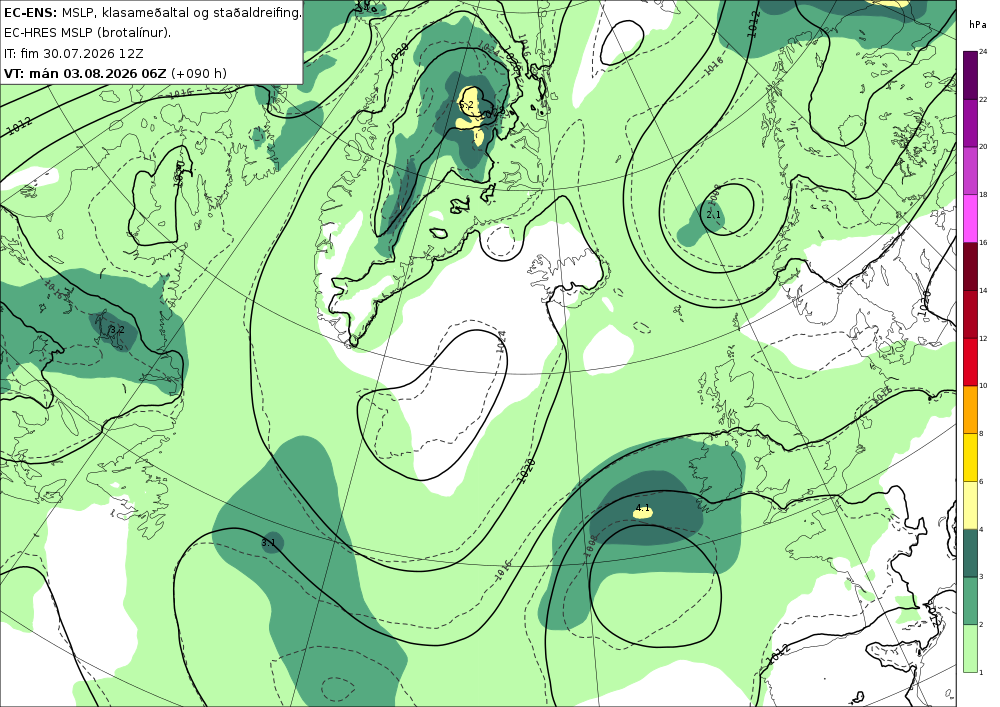Click the dark red 12–14 hPa legend swatch
The image size is (1000, 707).
coord(971,314)
